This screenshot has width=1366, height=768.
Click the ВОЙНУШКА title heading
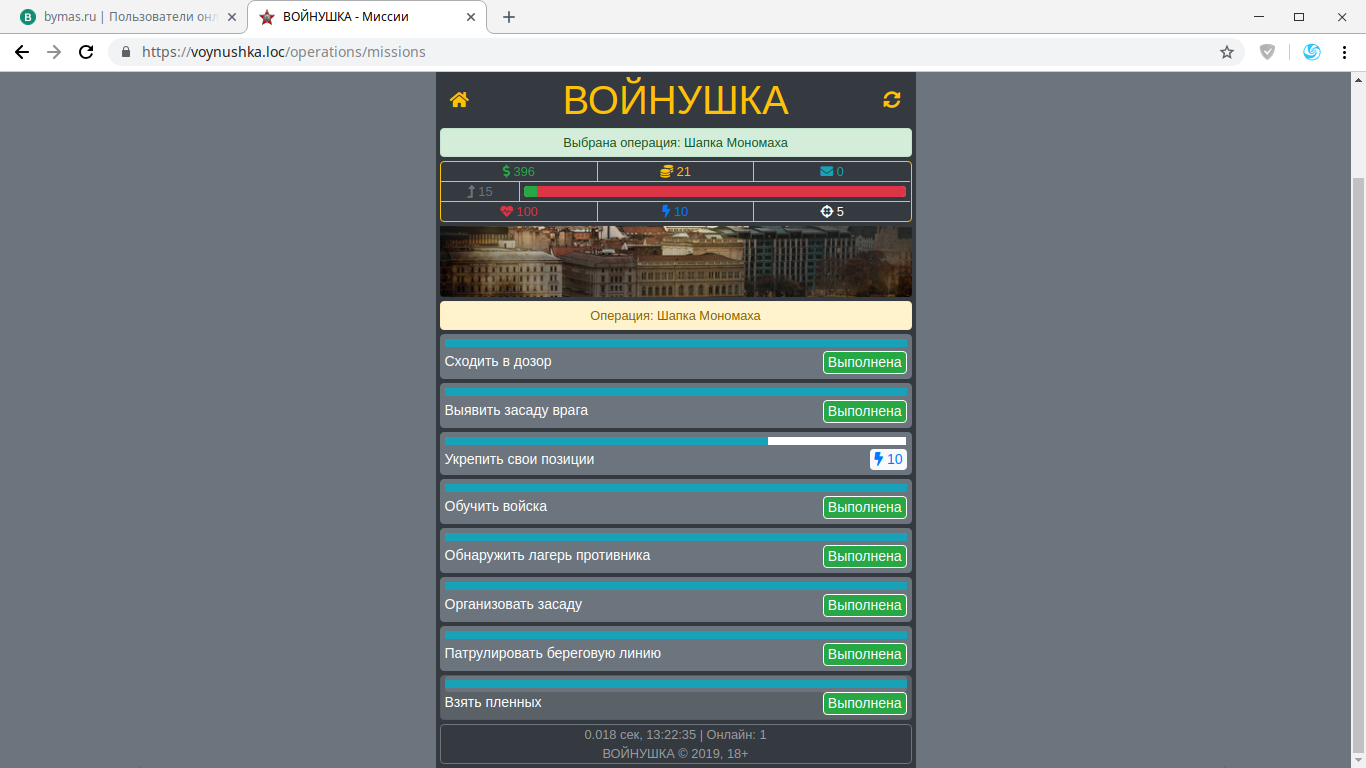[675, 100]
